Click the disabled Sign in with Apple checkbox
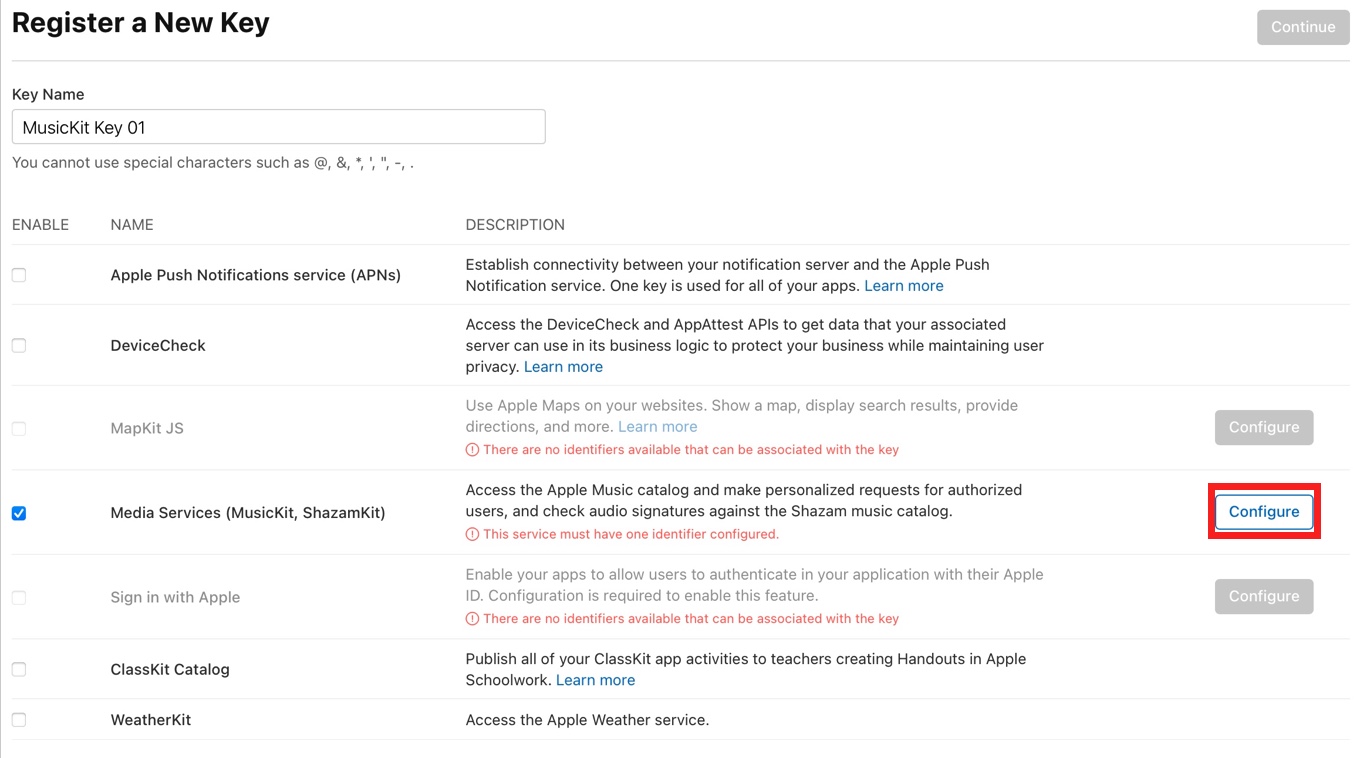 19,597
